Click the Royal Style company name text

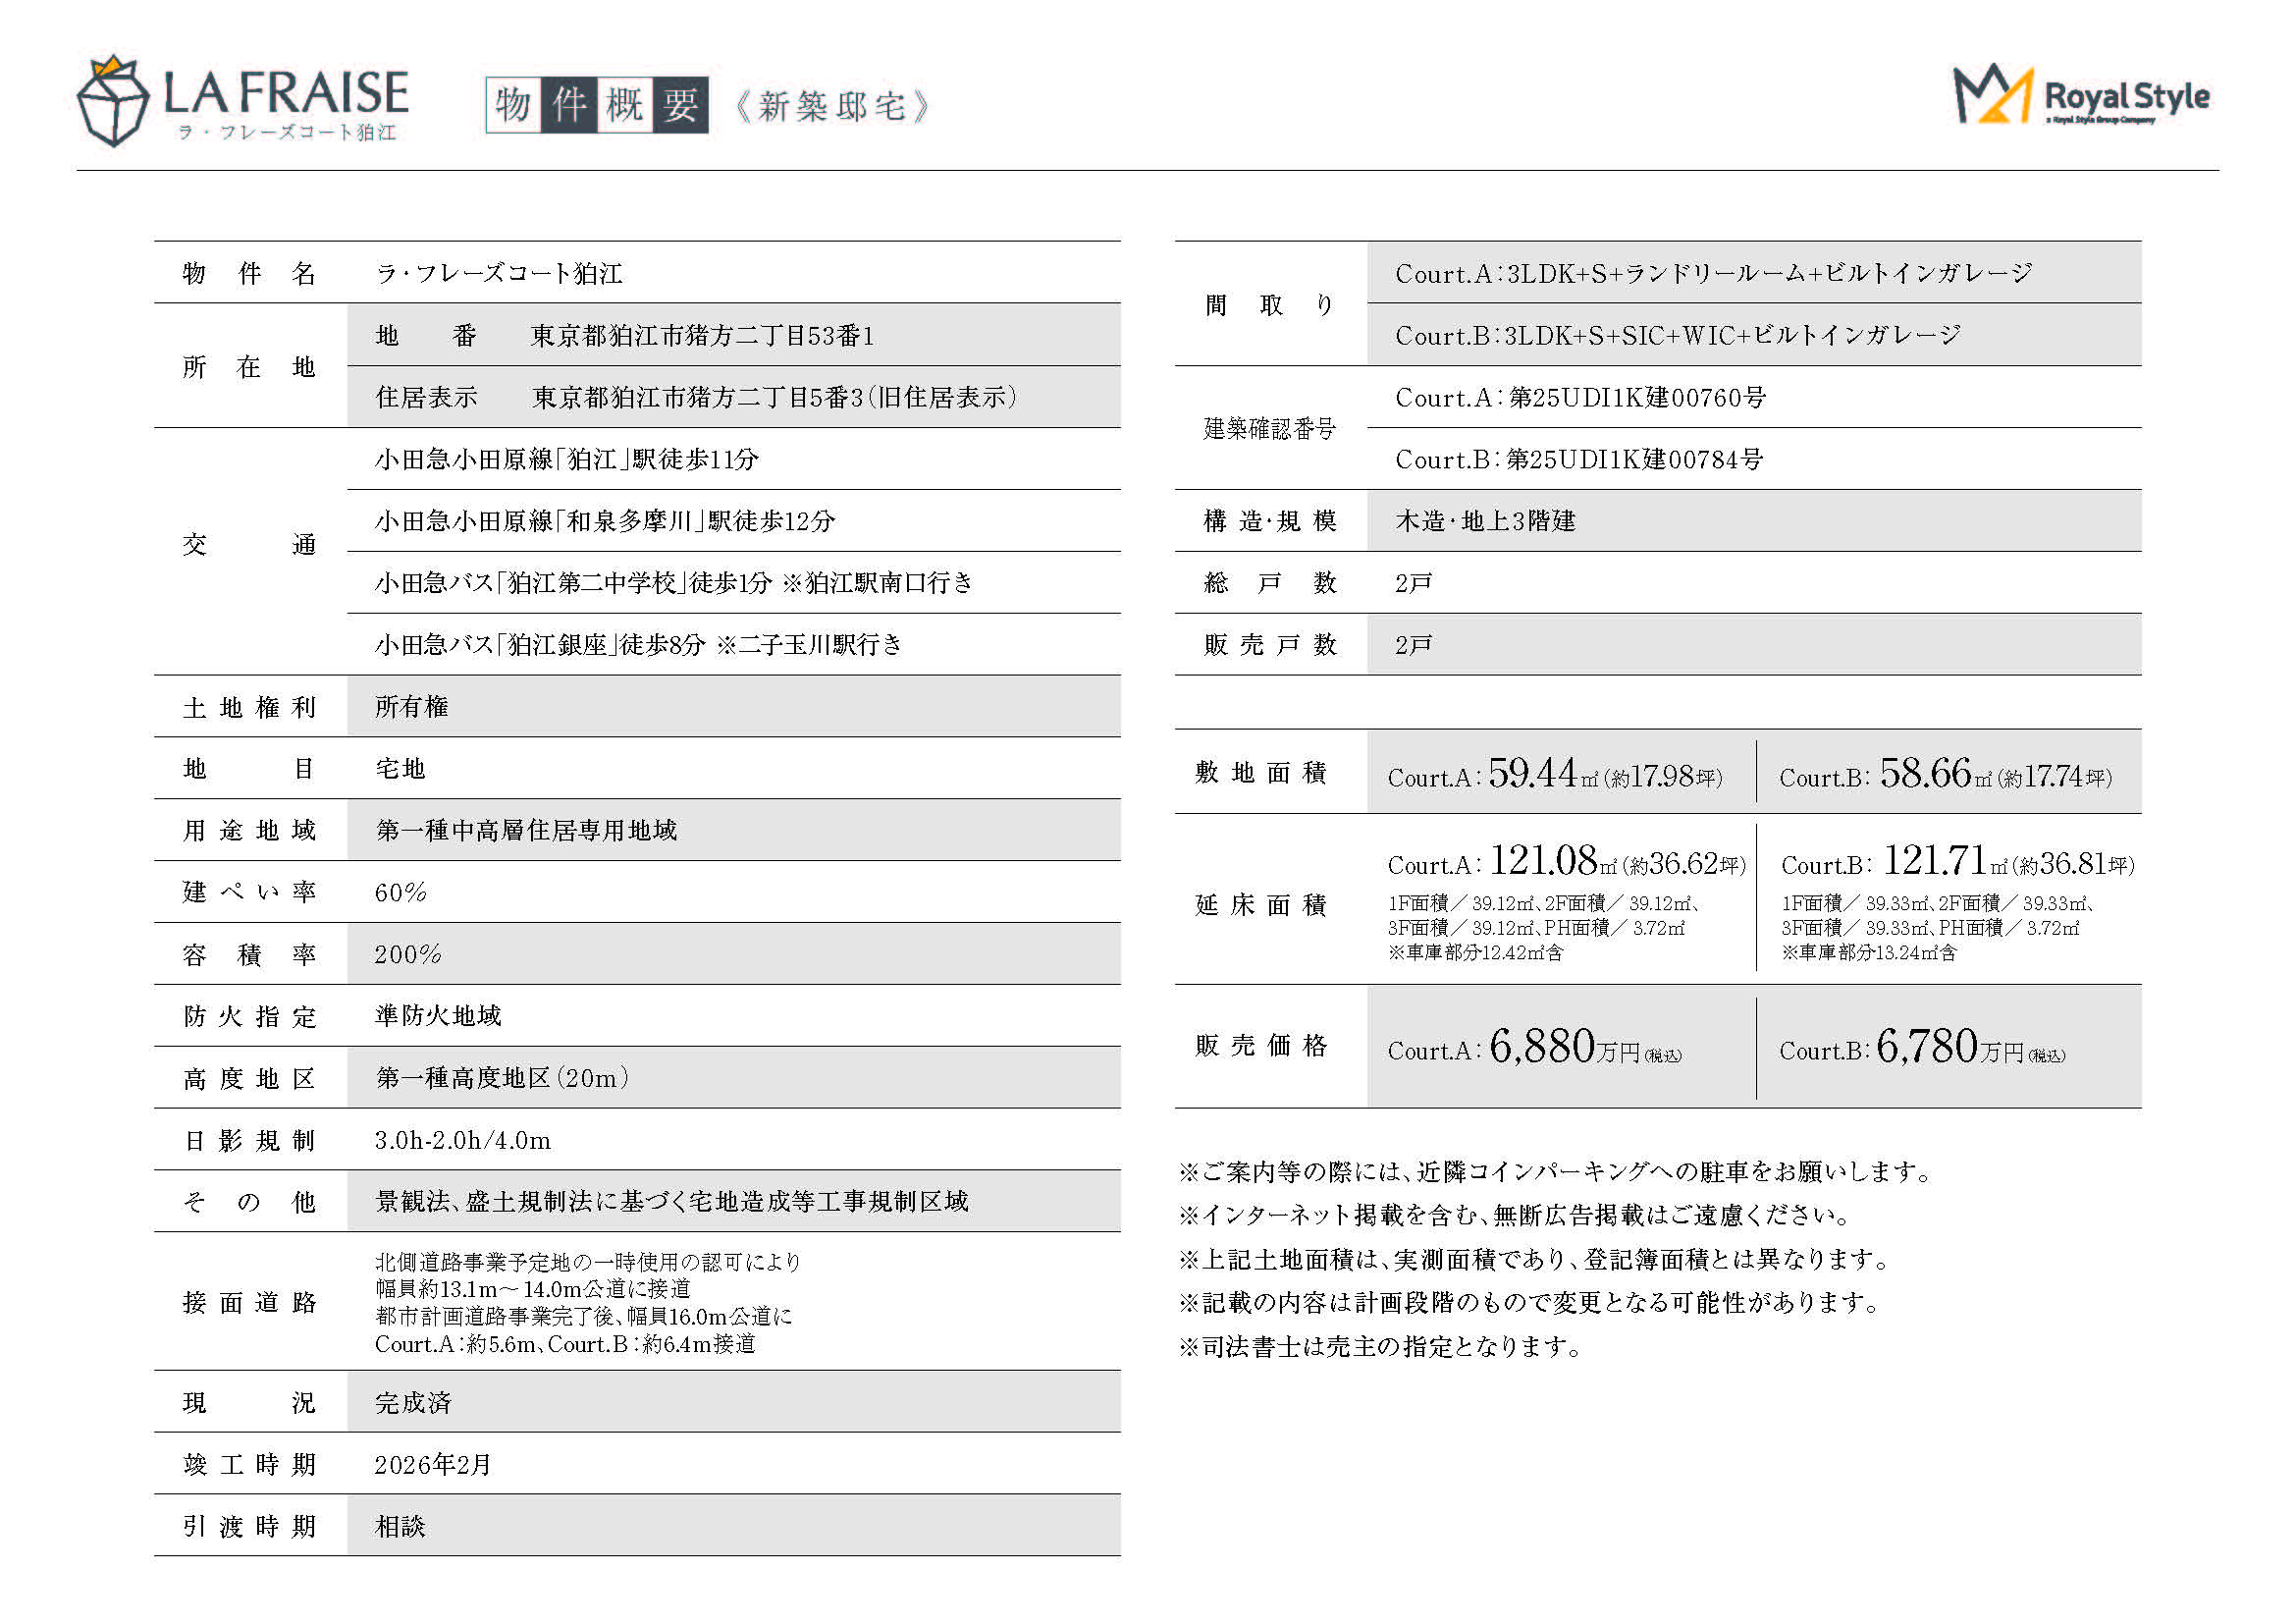pos(2126,96)
